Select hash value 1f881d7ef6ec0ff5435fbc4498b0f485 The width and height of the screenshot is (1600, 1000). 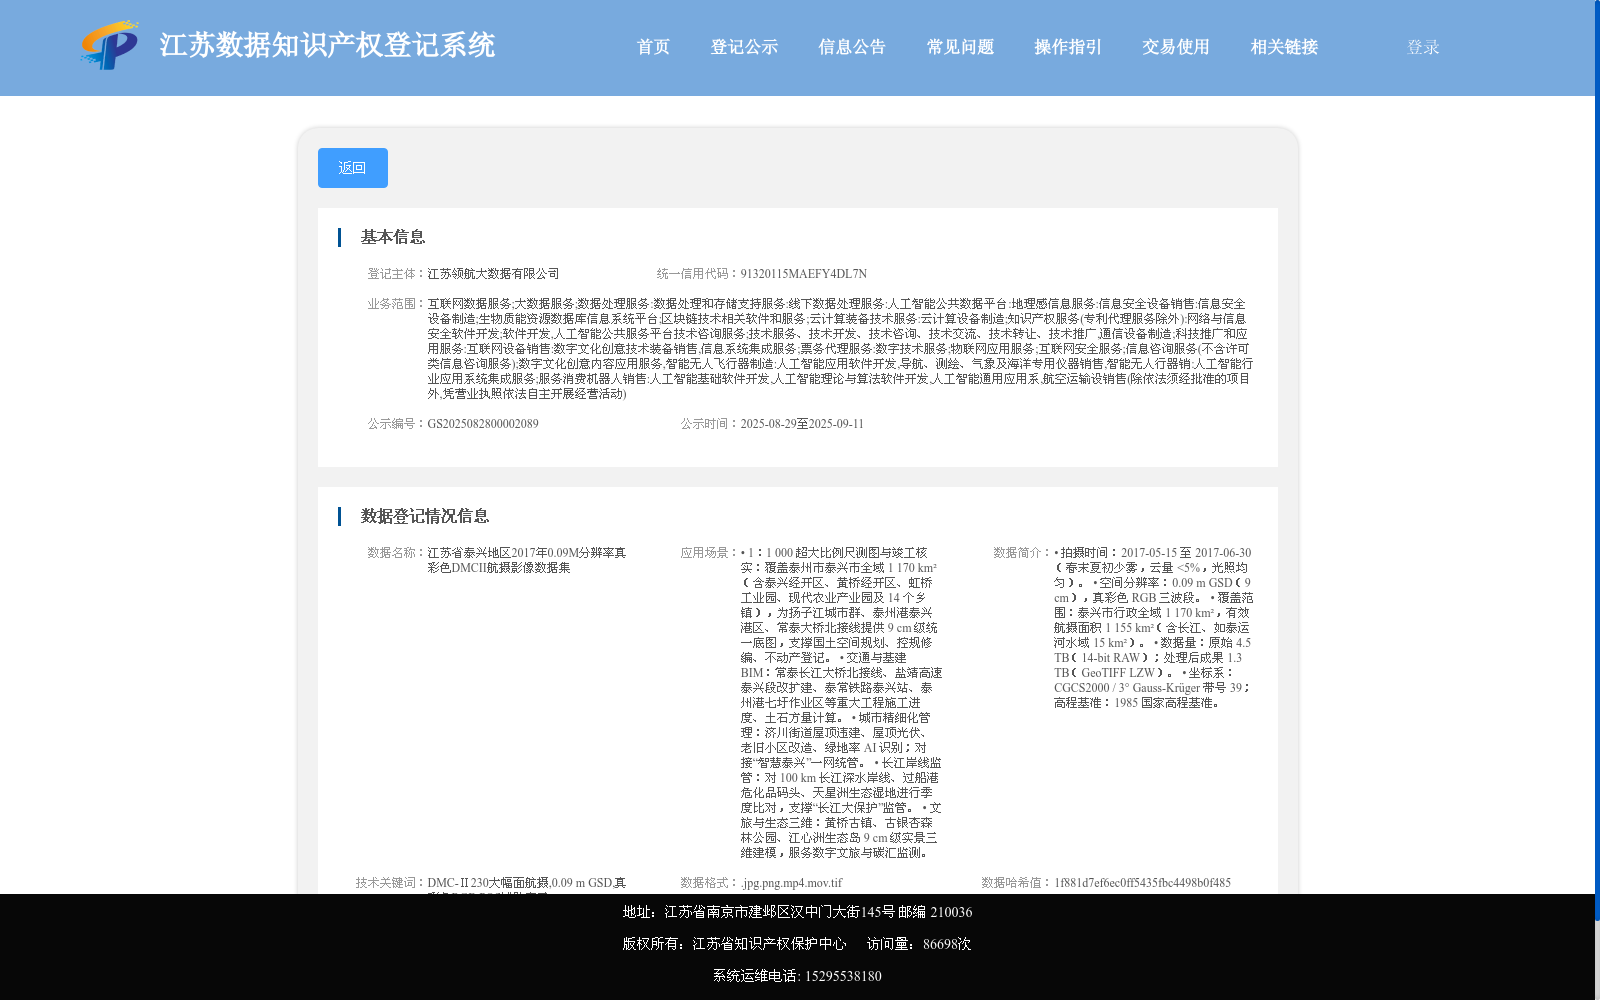pyautogui.click(x=1142, y=883)
